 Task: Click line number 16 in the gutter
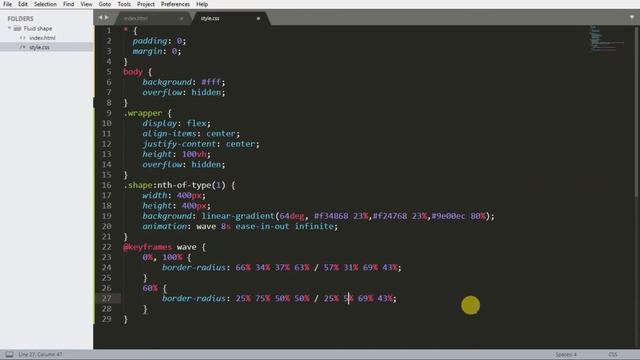tap(106, 185)
